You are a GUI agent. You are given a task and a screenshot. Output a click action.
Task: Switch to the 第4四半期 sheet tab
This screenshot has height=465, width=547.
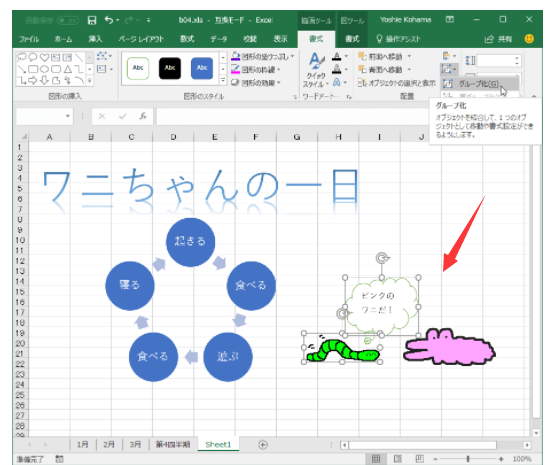tap(173, 445)
